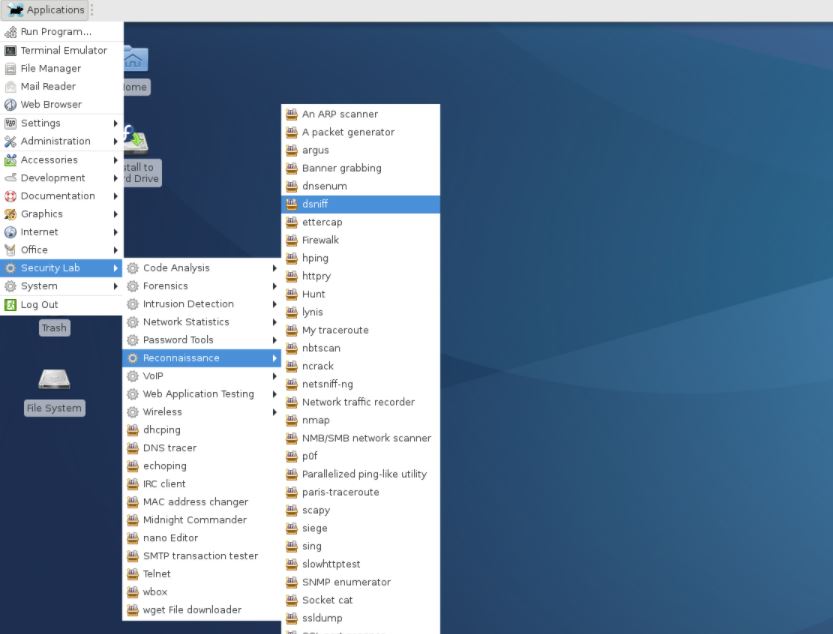This screenshot has height=634, width=833.
Task: Expand the VoIP submenu arrow
Action: click(x=274, y=376)
